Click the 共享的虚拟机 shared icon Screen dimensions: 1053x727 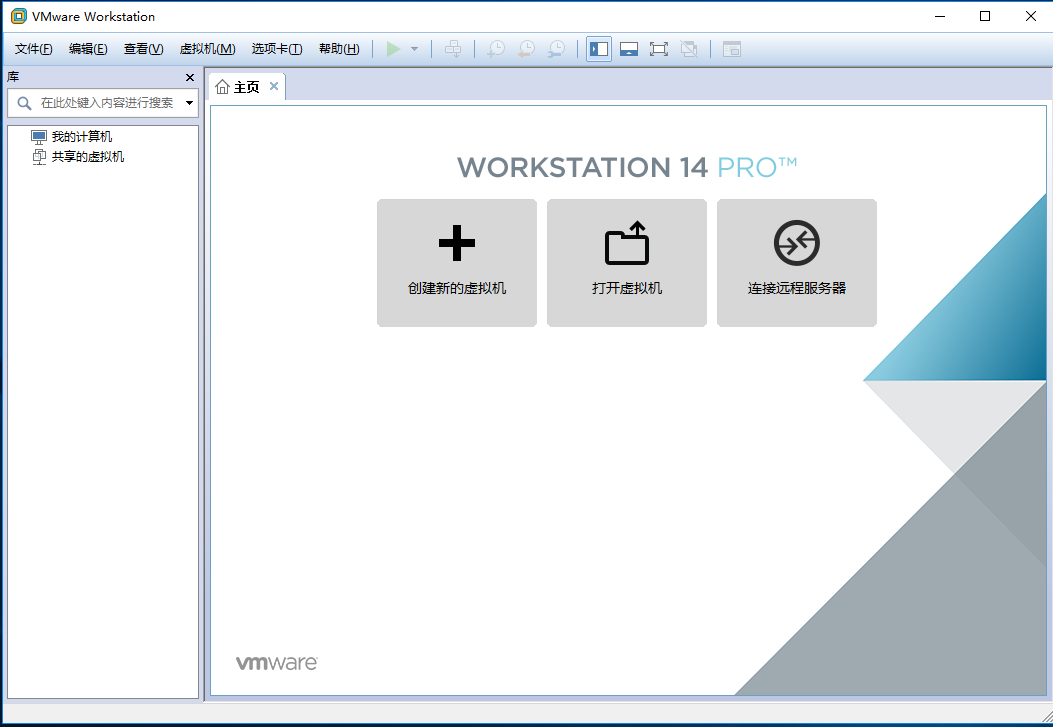coord(39,157)
